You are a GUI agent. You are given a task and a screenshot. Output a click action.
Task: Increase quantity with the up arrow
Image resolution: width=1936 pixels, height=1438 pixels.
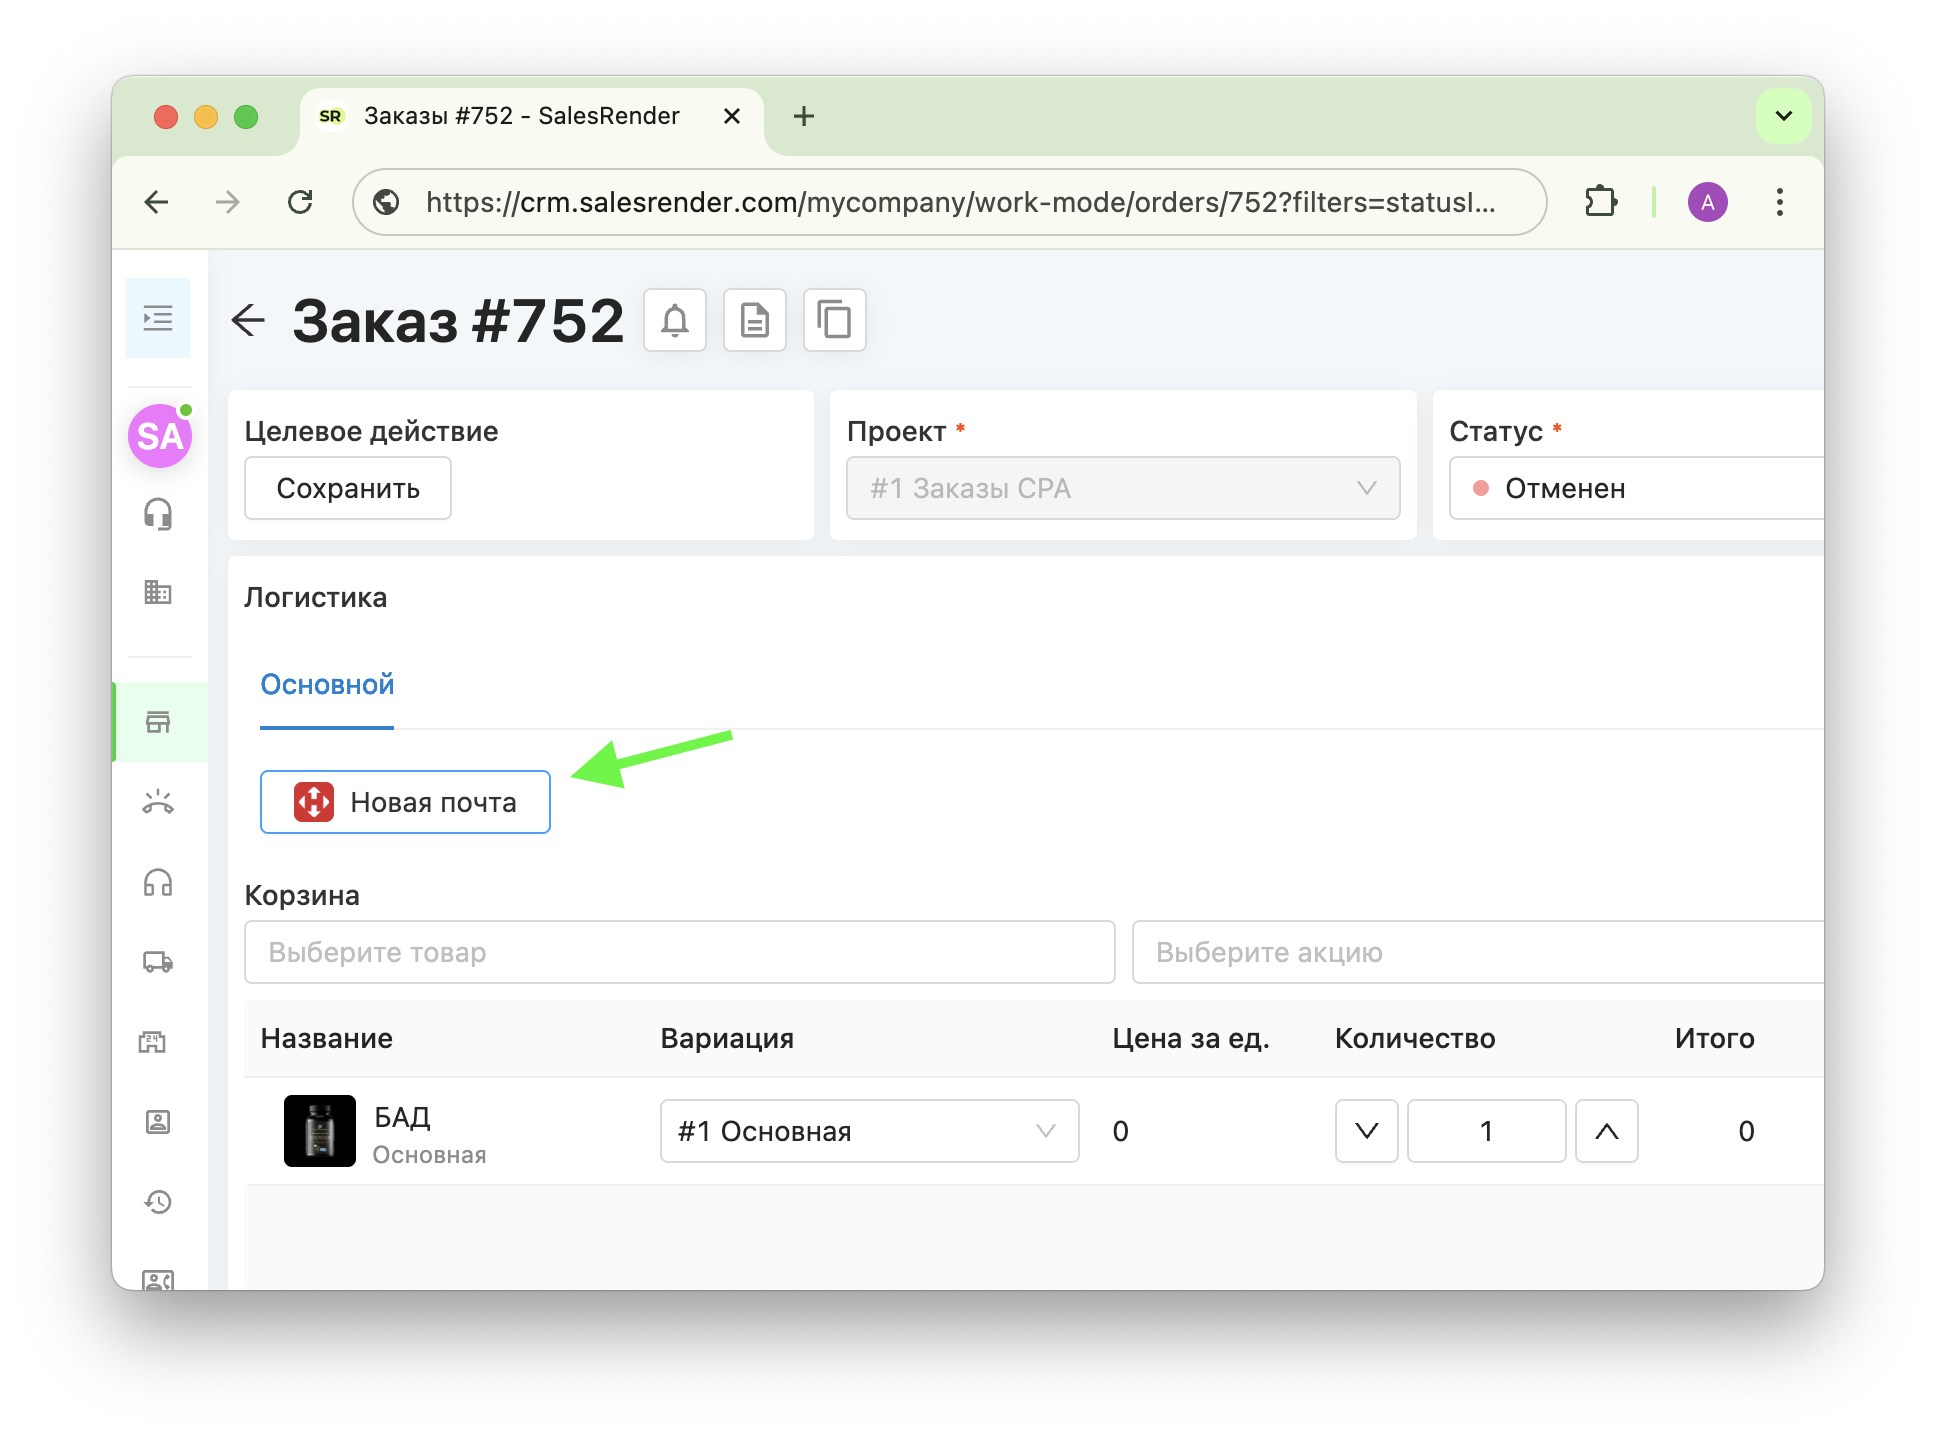point(1606,1131)
